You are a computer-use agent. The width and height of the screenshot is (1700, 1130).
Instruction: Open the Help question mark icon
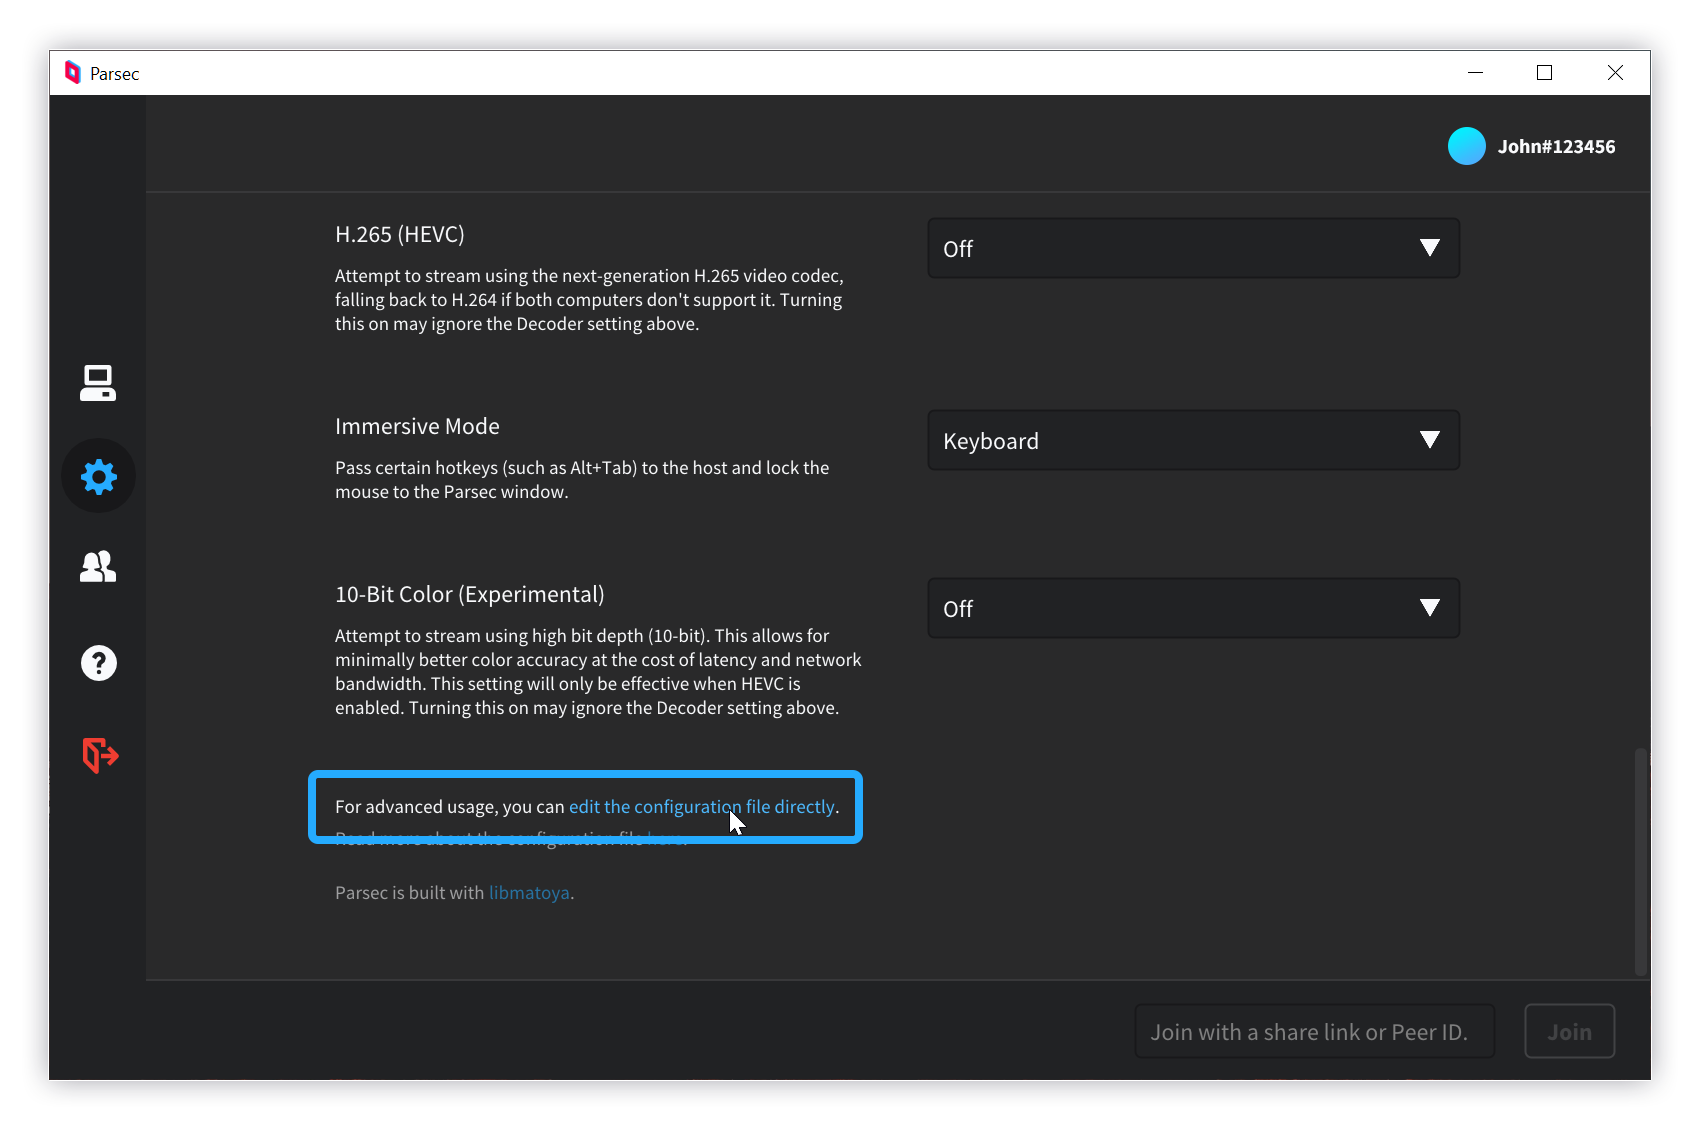tap(98, 662)
